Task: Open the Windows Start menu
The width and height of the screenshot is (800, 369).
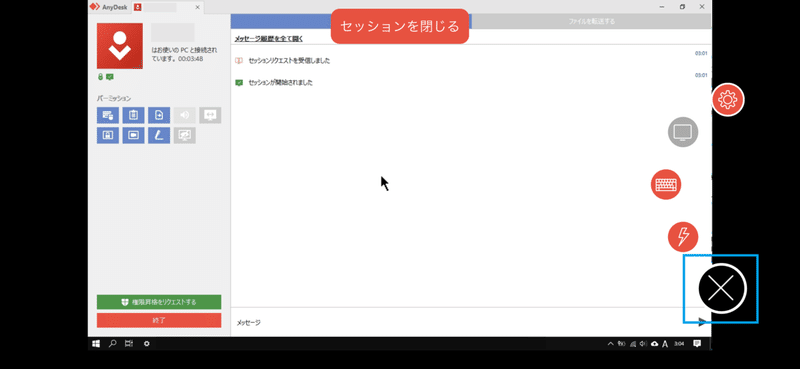Action: [96, 344]
